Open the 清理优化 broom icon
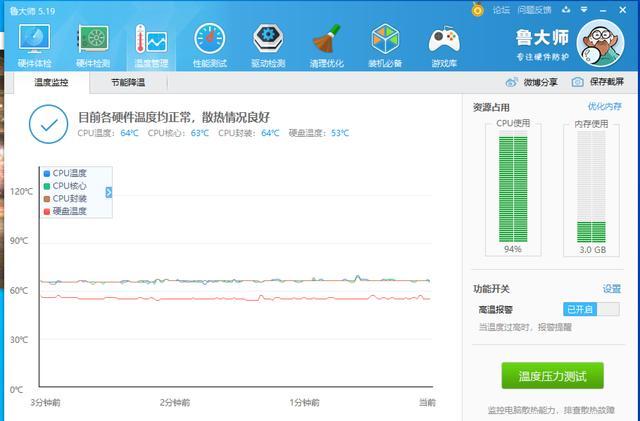Screen dimensions: 640x421 coord(327,45)
